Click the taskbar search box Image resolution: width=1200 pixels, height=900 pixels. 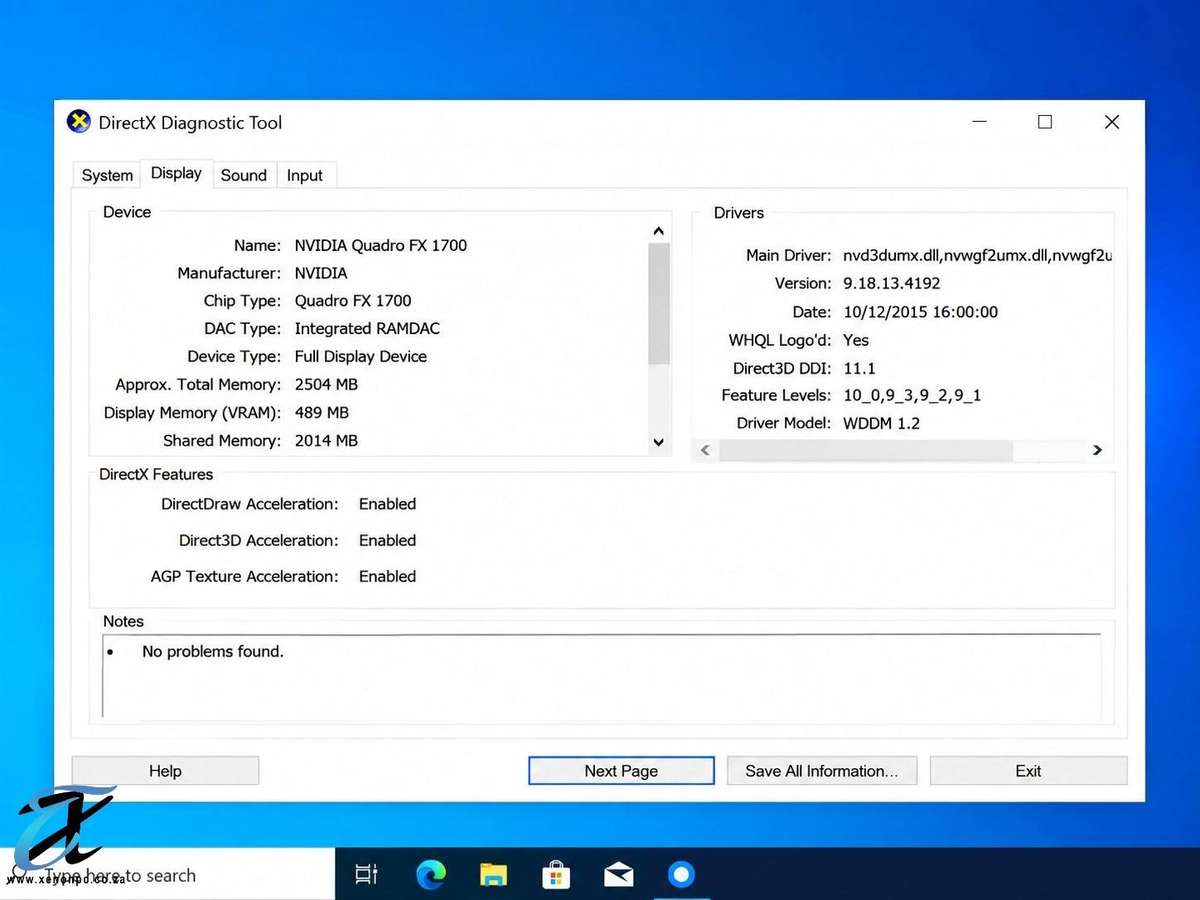click(x=167, y=875)
